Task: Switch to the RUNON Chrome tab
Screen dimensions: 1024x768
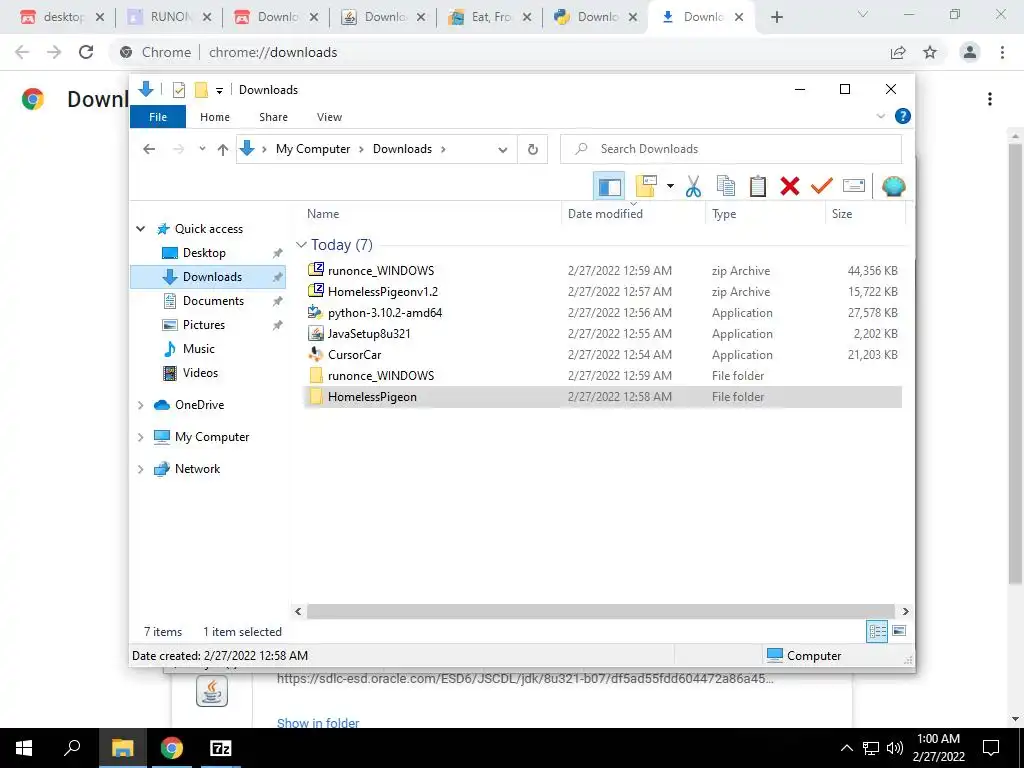Action: pyautogui.click(x=168, y=17)
